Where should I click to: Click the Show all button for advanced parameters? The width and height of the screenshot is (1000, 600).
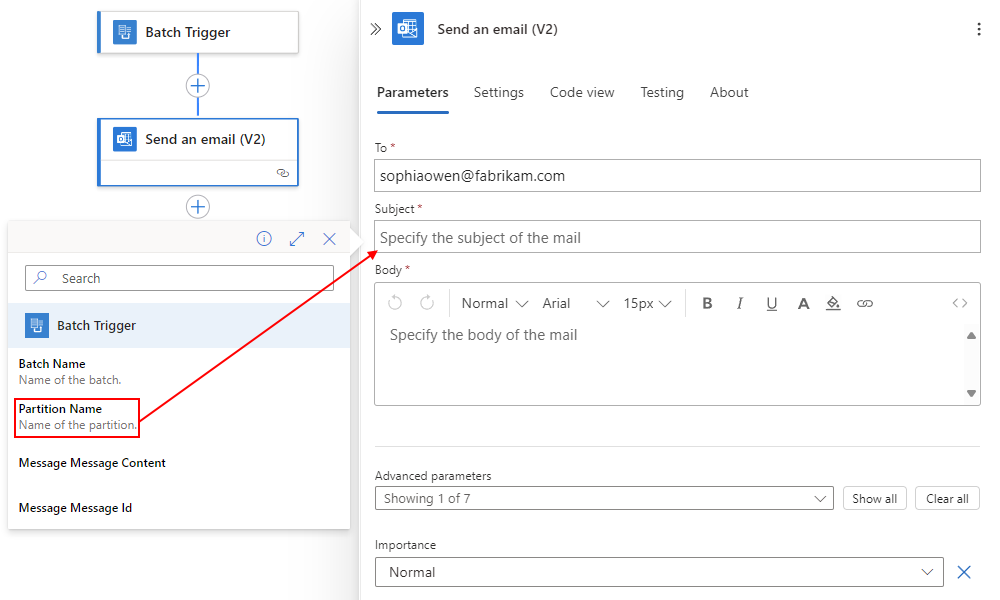click(874, 498)
